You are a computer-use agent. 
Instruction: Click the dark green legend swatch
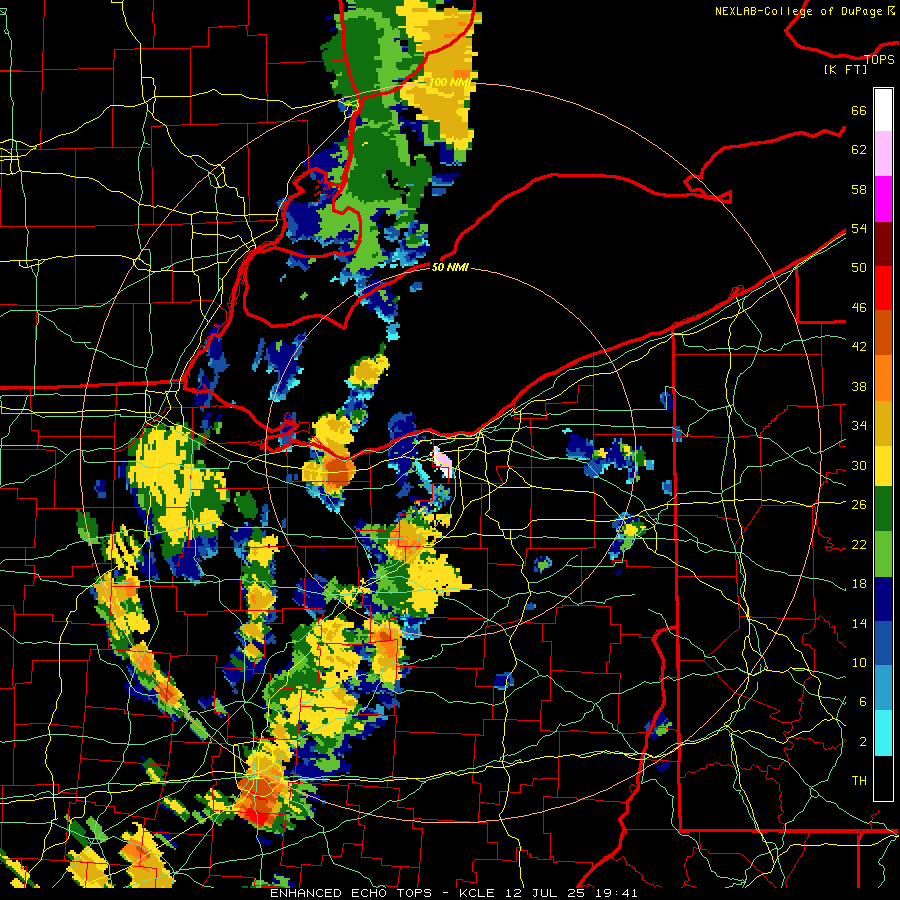pos(883,509)
